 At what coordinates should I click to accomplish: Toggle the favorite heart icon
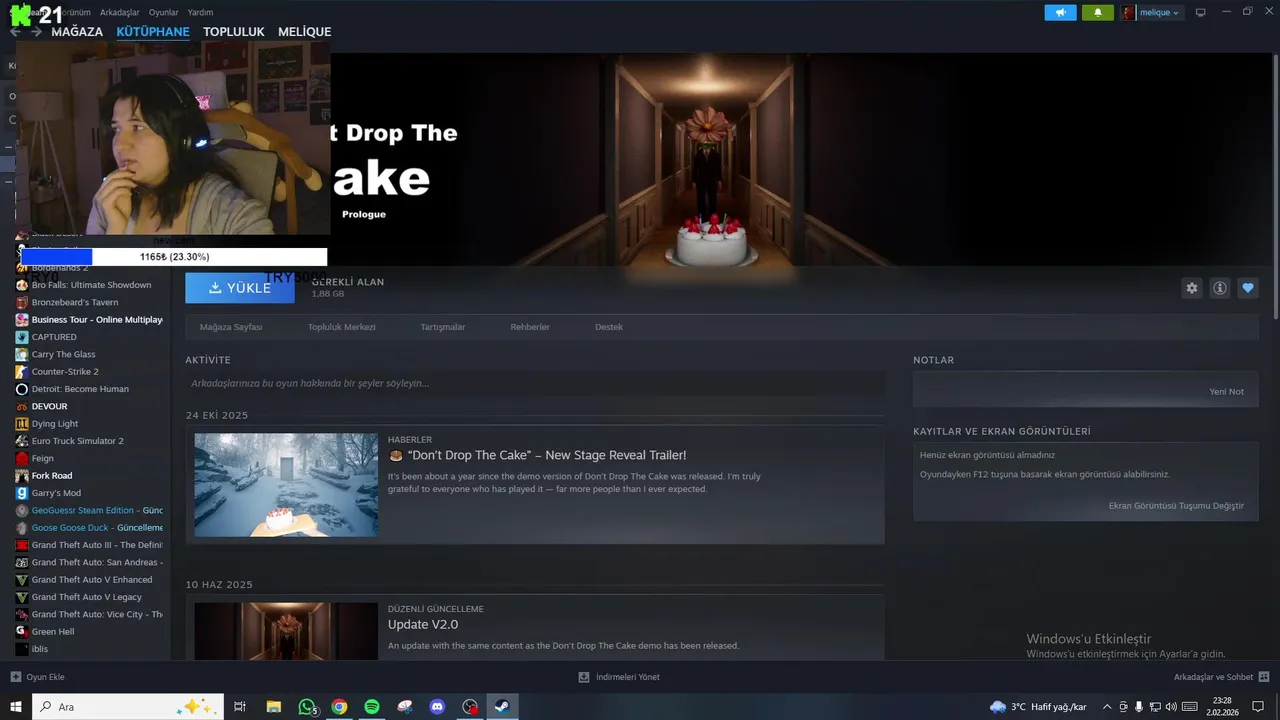point(1248,288)
